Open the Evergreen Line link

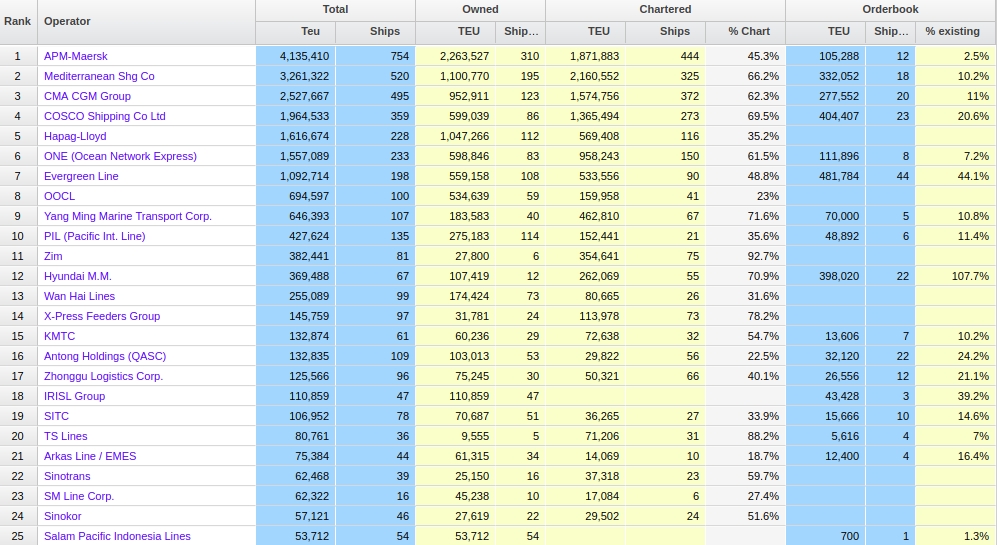click(81, 176)
